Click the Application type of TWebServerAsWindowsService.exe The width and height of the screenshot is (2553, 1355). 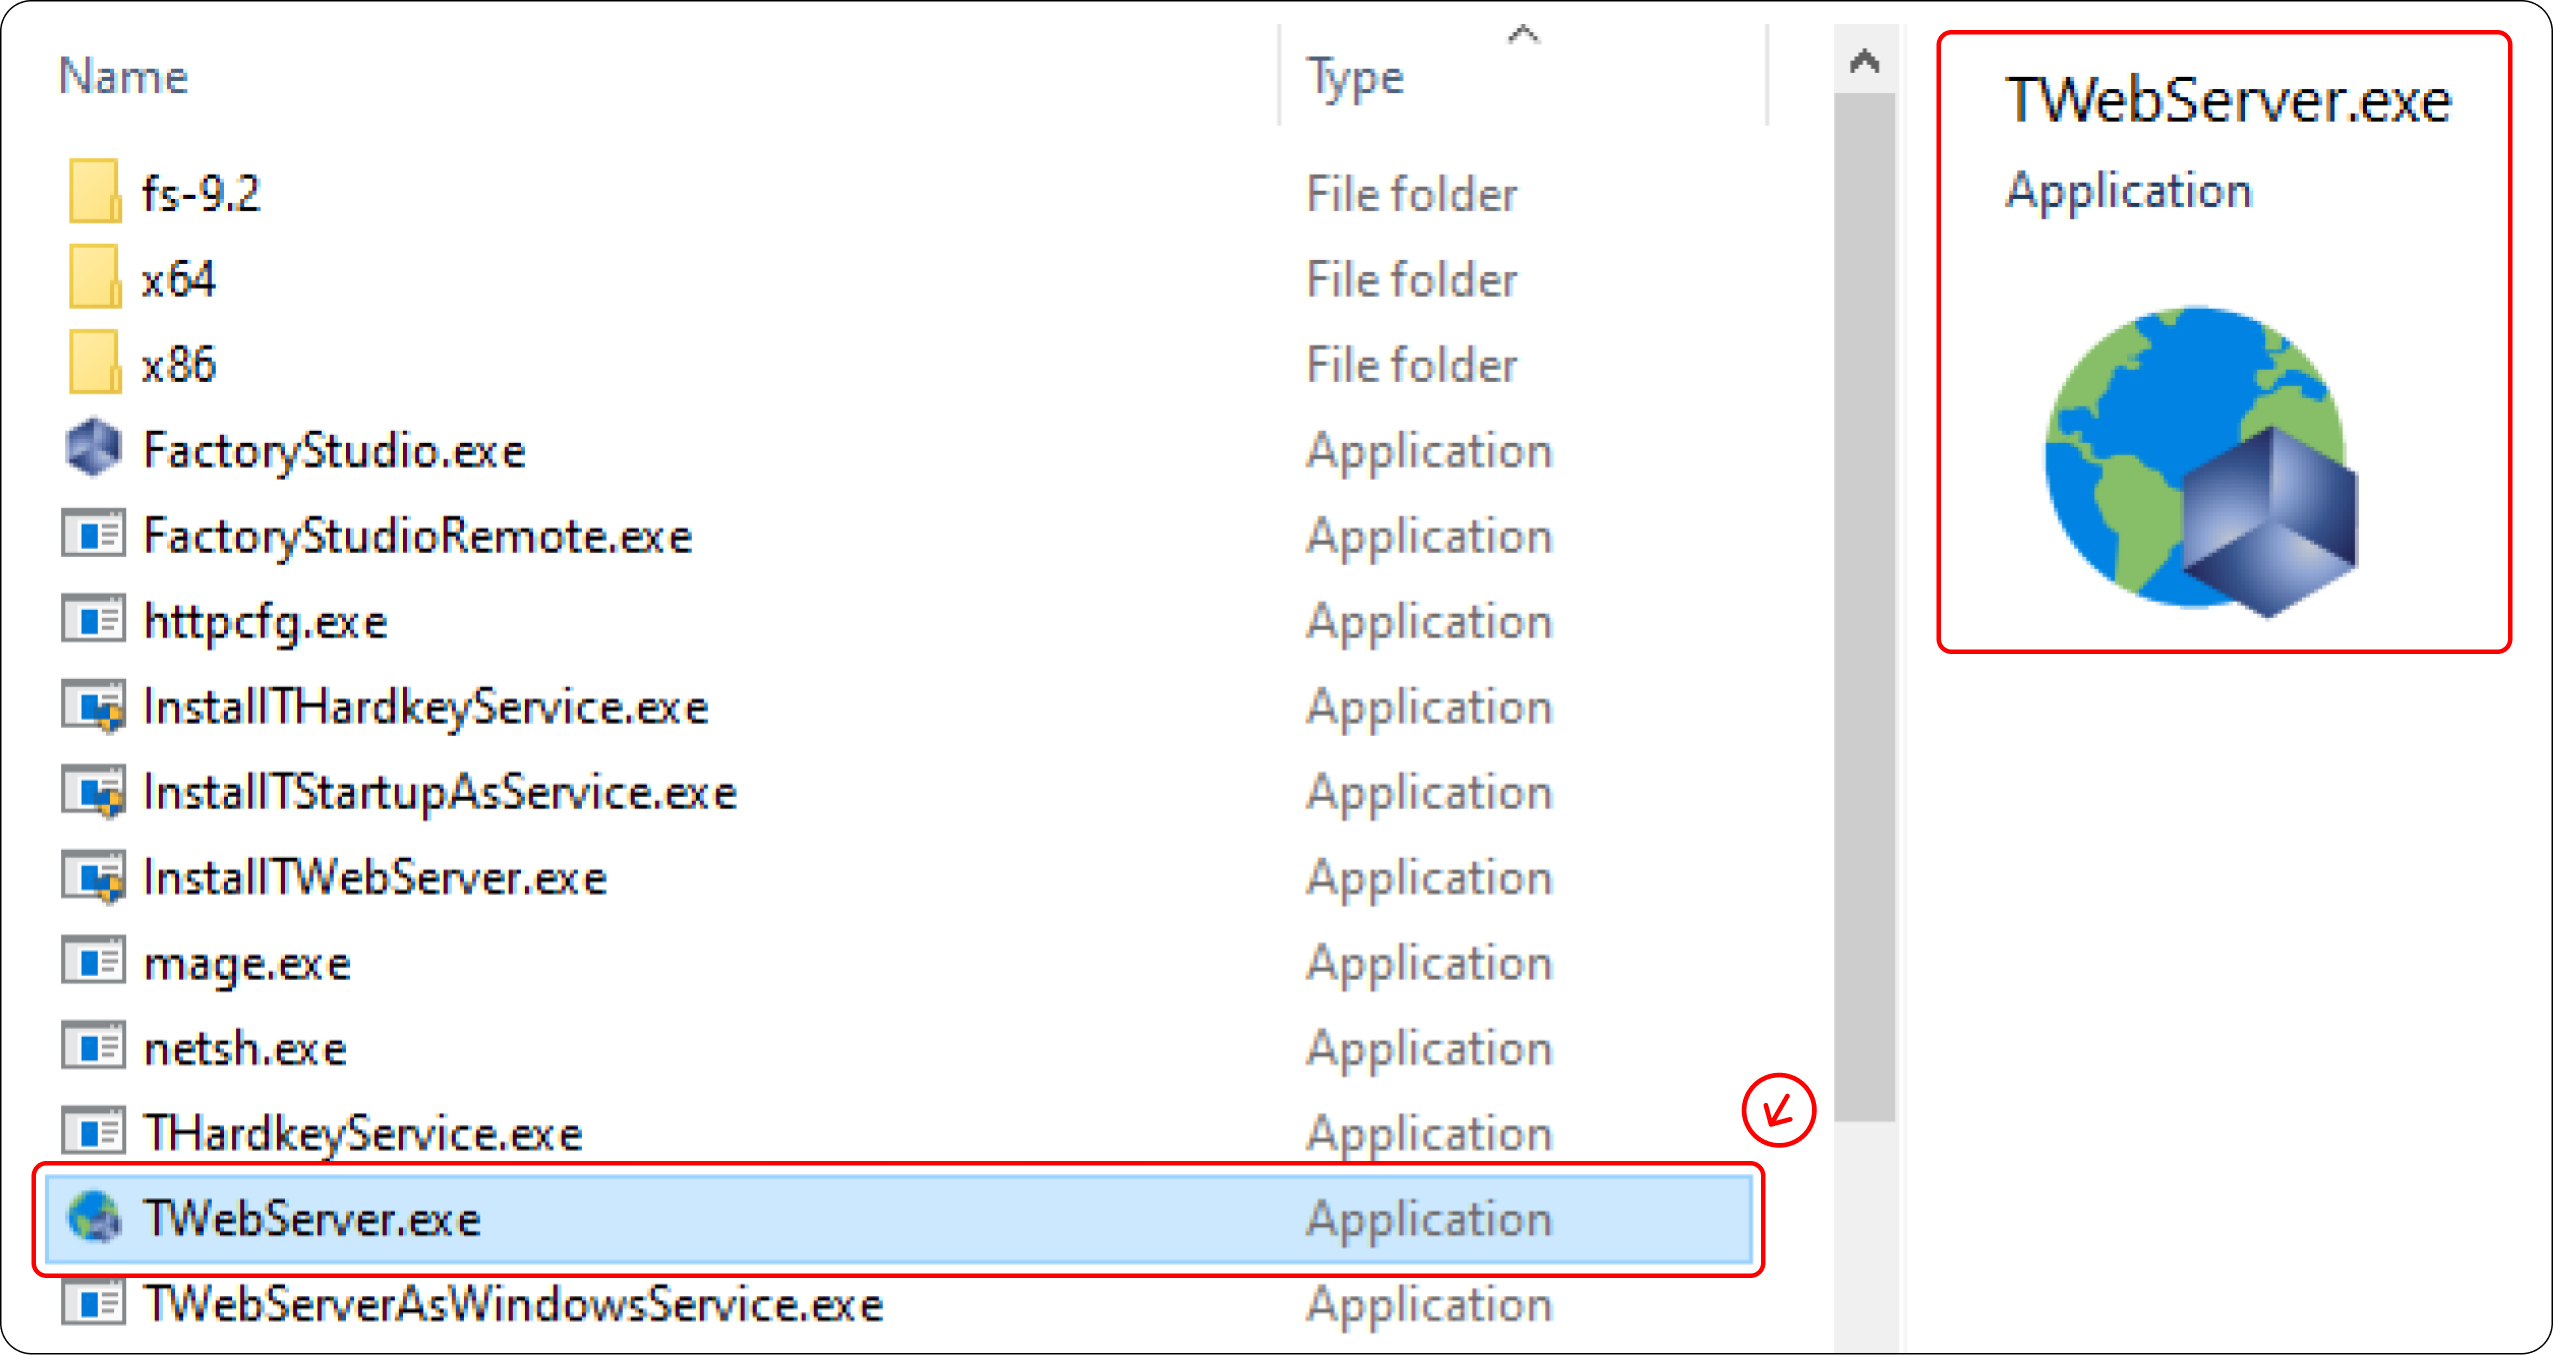tap(1430, 1306)
